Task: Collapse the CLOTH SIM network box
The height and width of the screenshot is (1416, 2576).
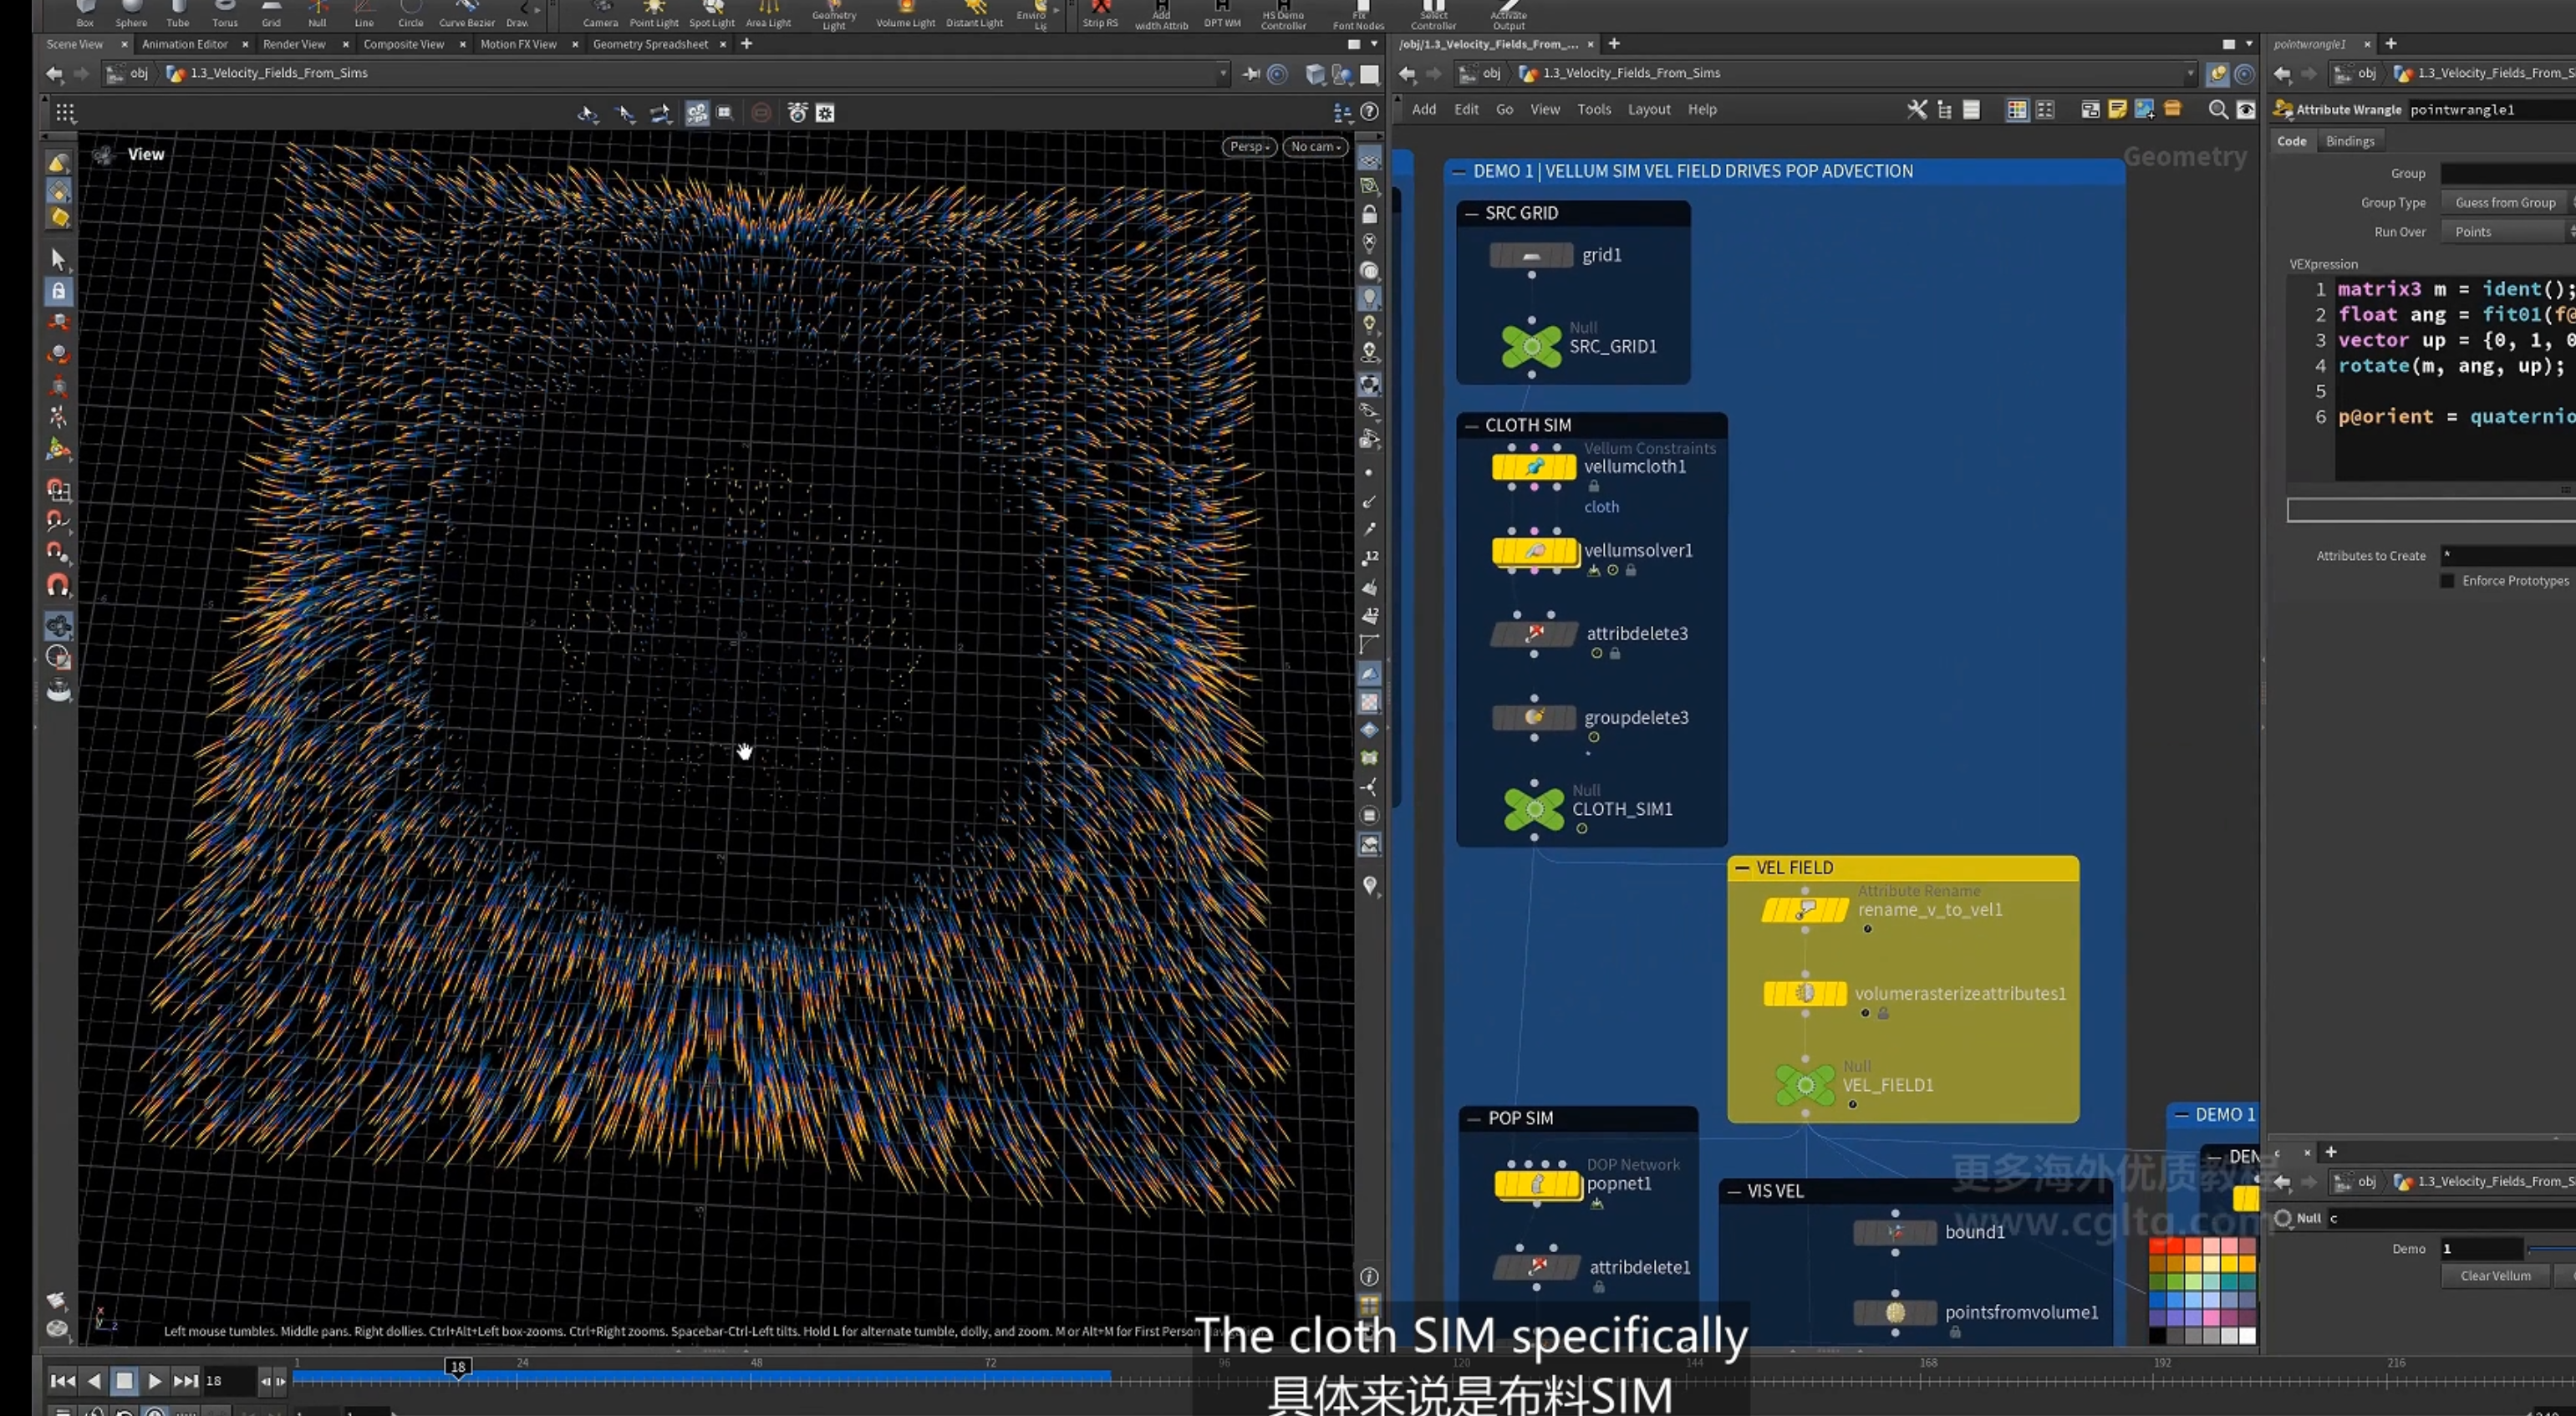Action: click(x=1471, y=426)
